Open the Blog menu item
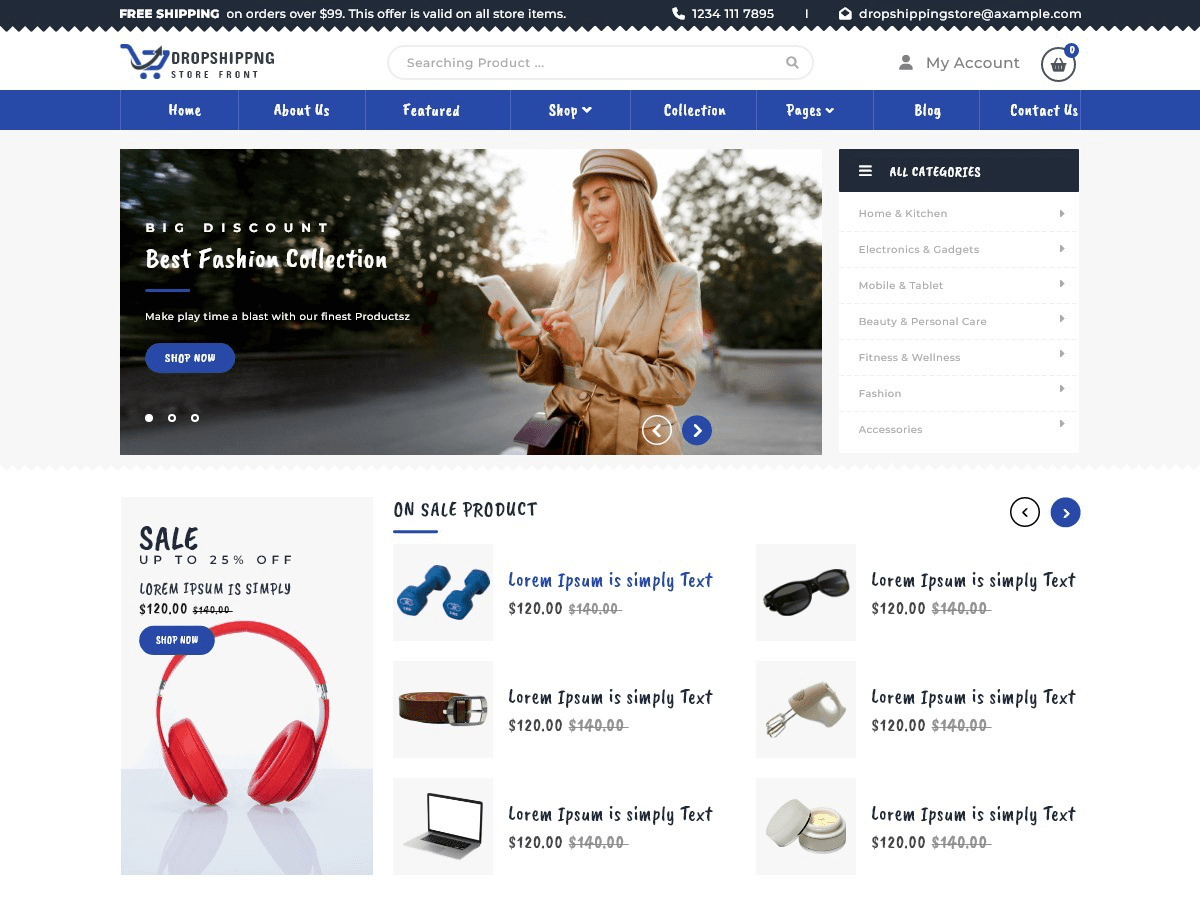Viewport: 1200px width, 900px height. pyautogui.click(x=926, y=110)
